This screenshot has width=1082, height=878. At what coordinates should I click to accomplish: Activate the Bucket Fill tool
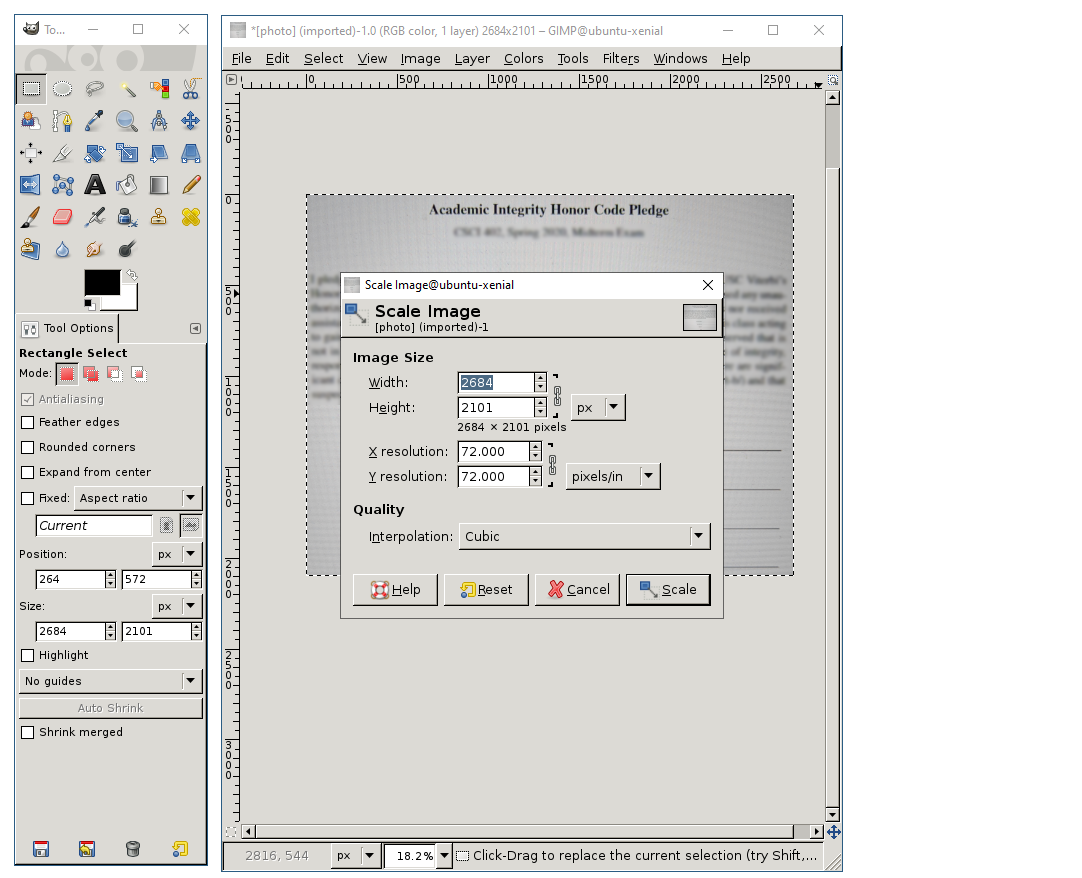(127, 184)
